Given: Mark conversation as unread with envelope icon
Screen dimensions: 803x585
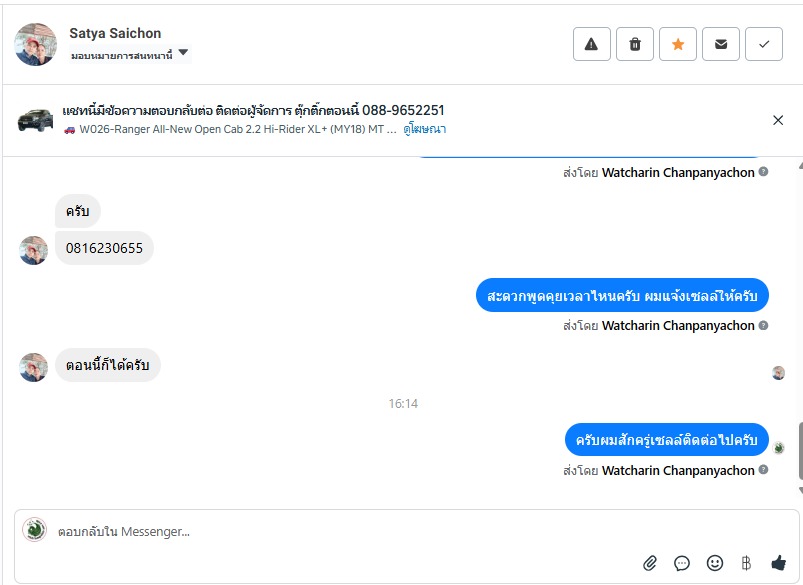Looking at the screenshot, I should (721, 44).
